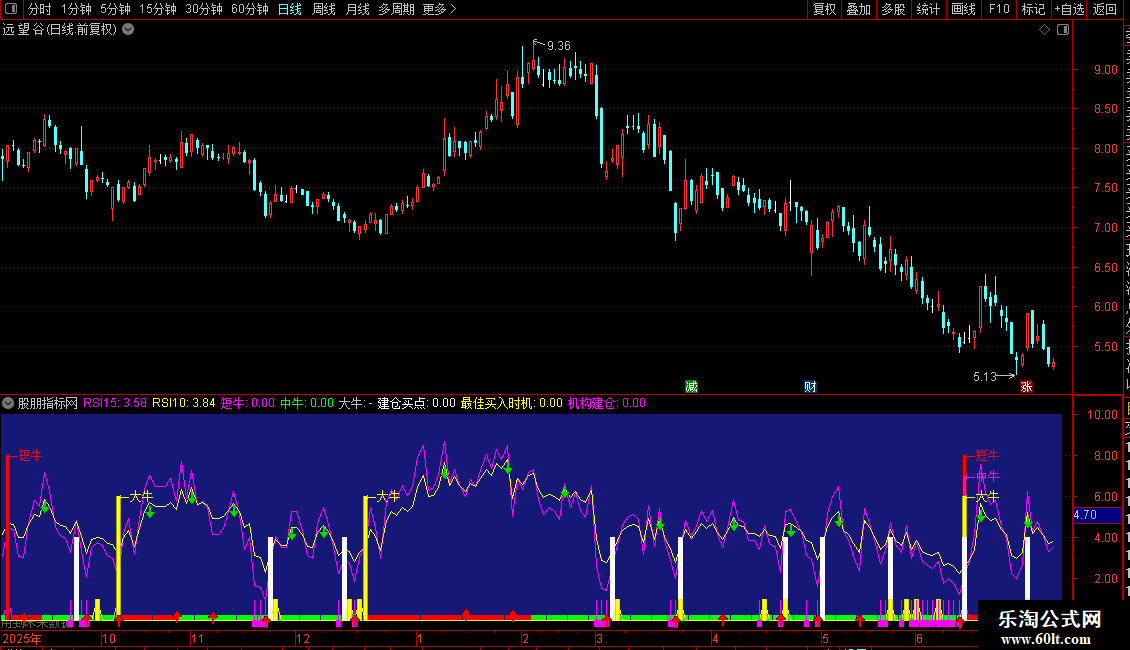Click the 4.70 value tag on indicator axis
Viewport: 1130px width, 650px height.
coord(1096,515)
